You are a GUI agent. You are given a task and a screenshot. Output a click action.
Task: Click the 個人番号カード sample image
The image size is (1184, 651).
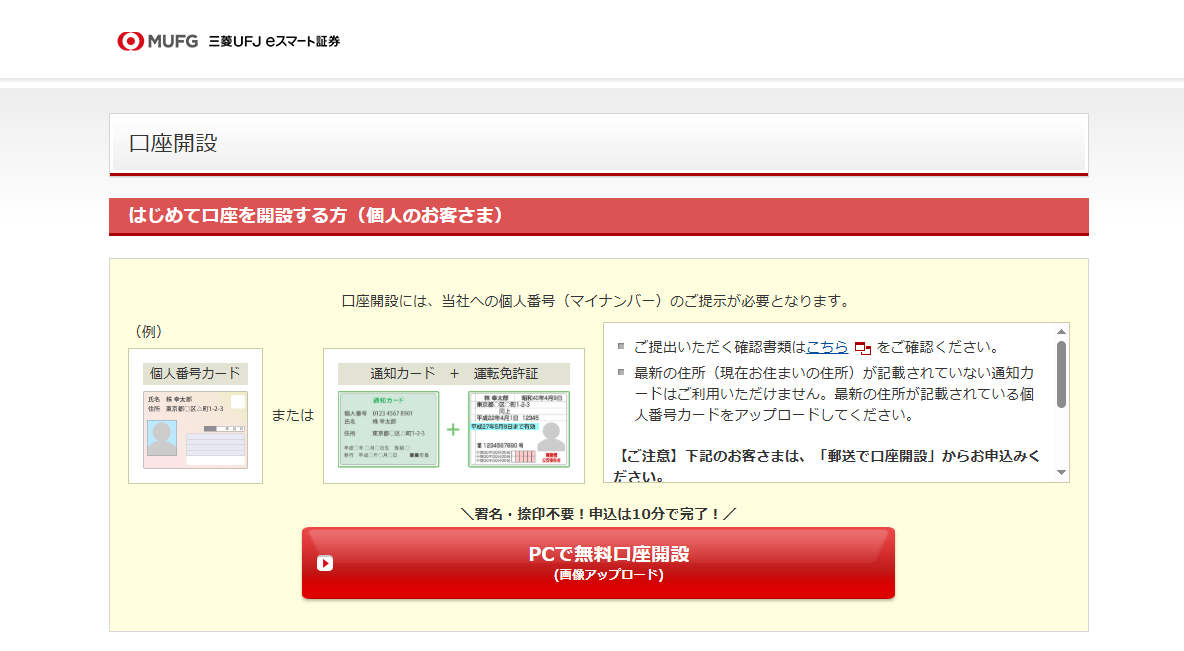196,430
